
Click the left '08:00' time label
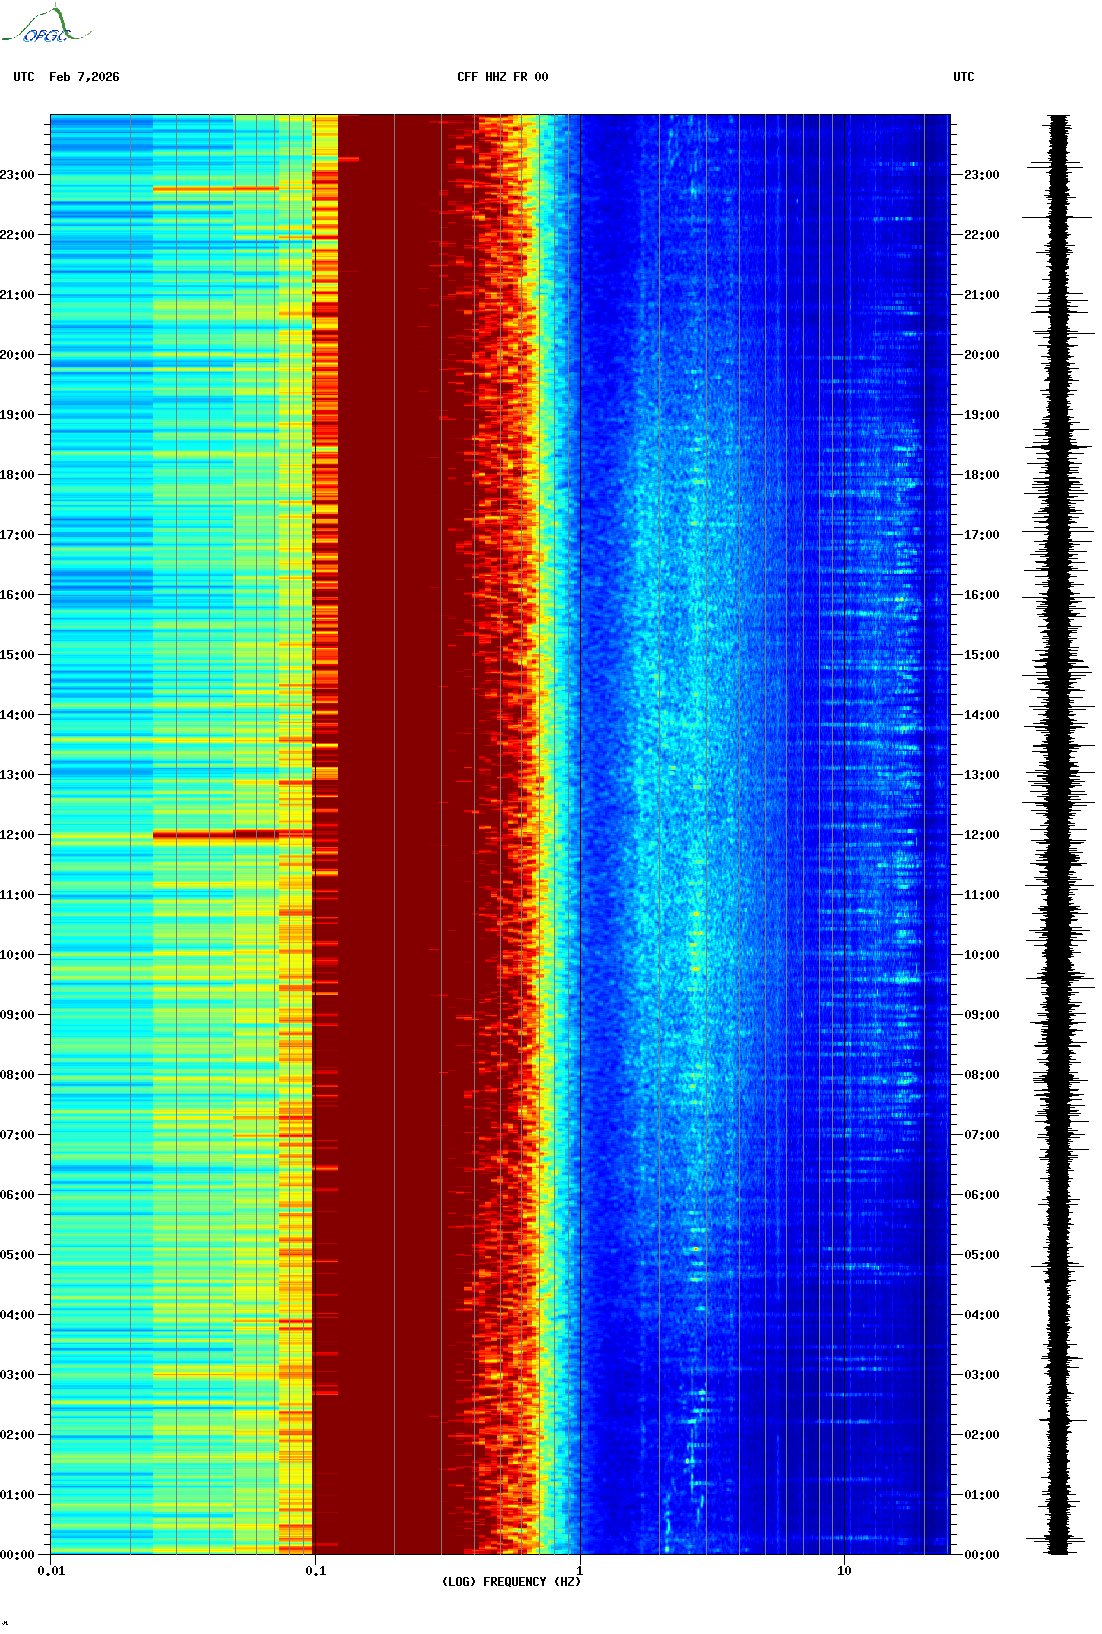click(17, 1075)
